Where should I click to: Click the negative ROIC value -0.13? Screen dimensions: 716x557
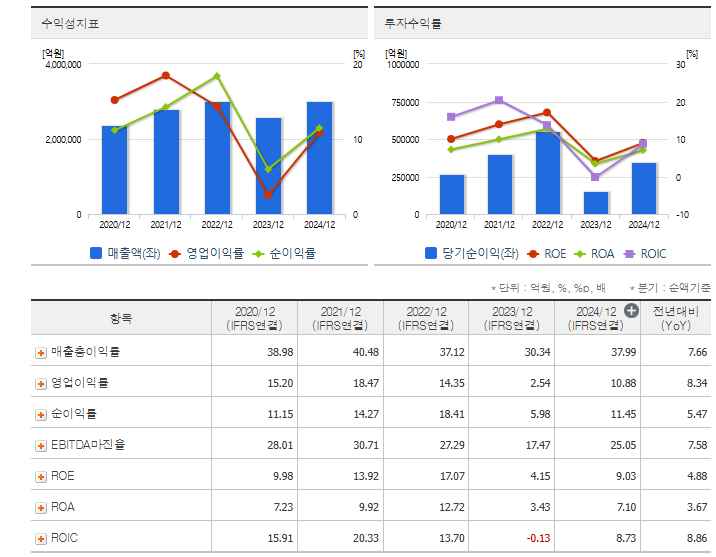click(538, 538)
